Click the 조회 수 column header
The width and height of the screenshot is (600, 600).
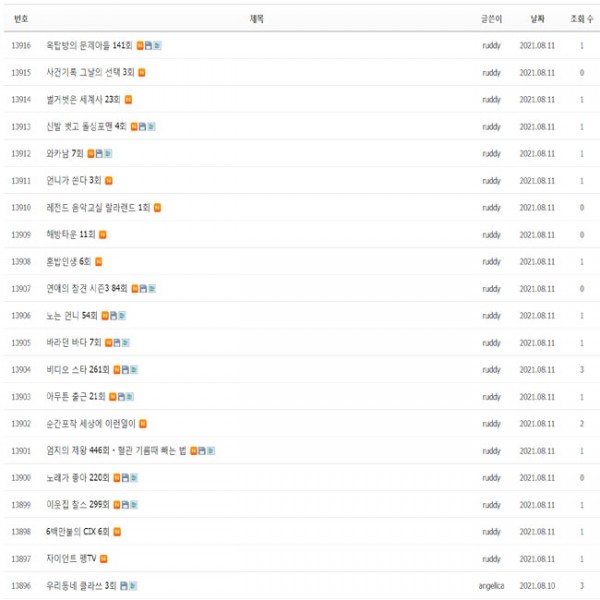tap(580, 18)
